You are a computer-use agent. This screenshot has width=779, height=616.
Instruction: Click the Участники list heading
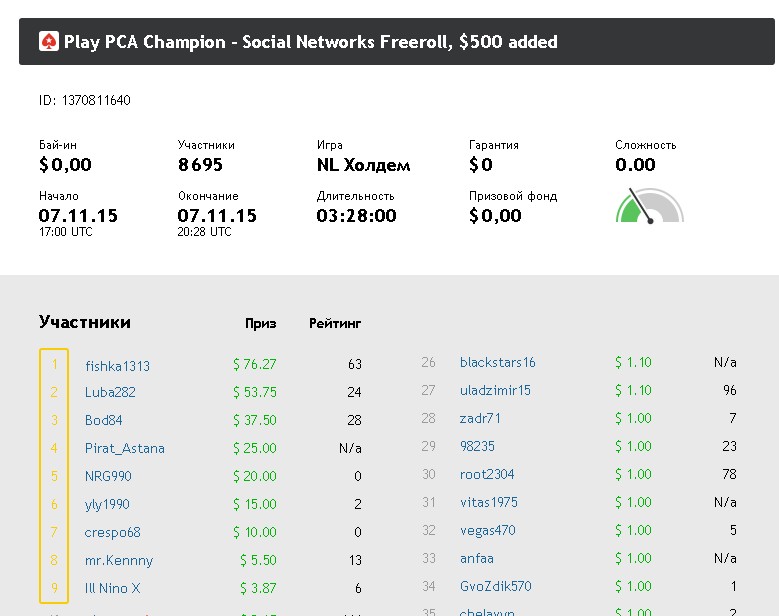point(84,322)
